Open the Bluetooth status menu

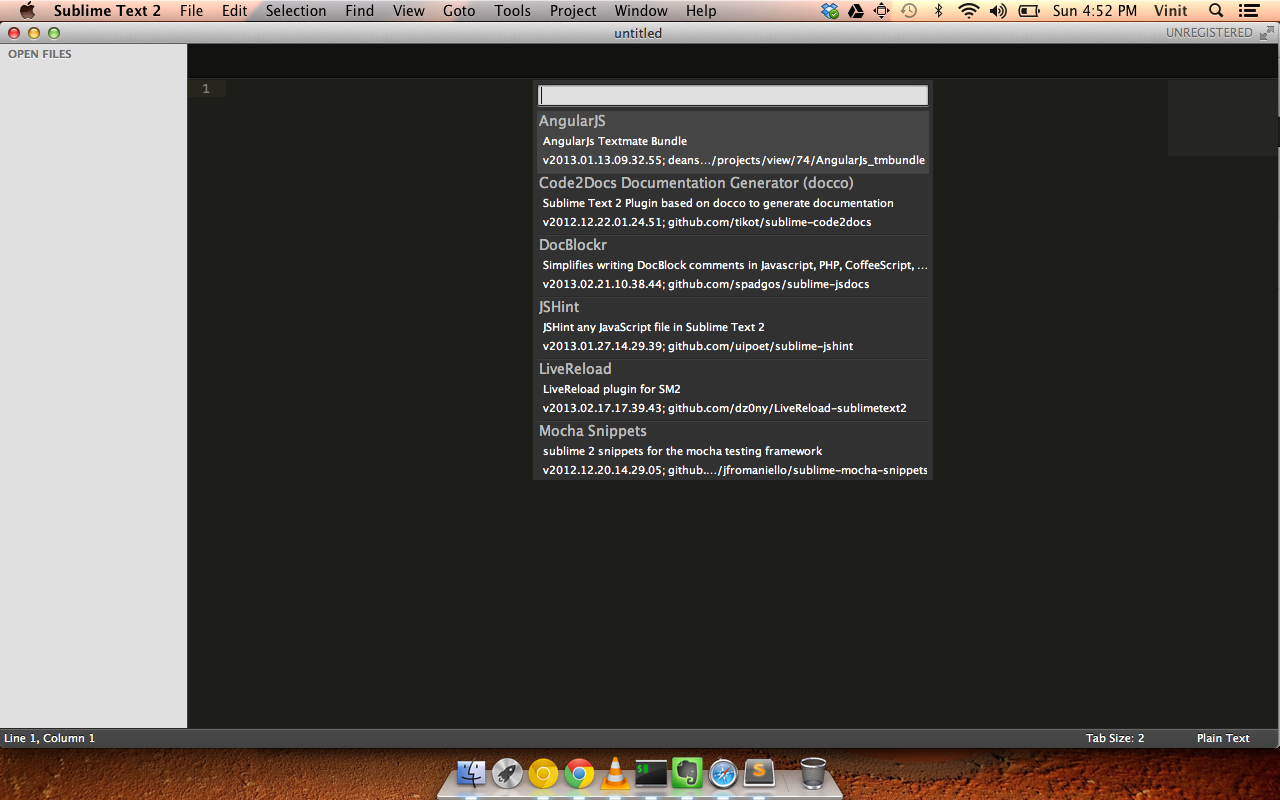click(x=938, y=11)
